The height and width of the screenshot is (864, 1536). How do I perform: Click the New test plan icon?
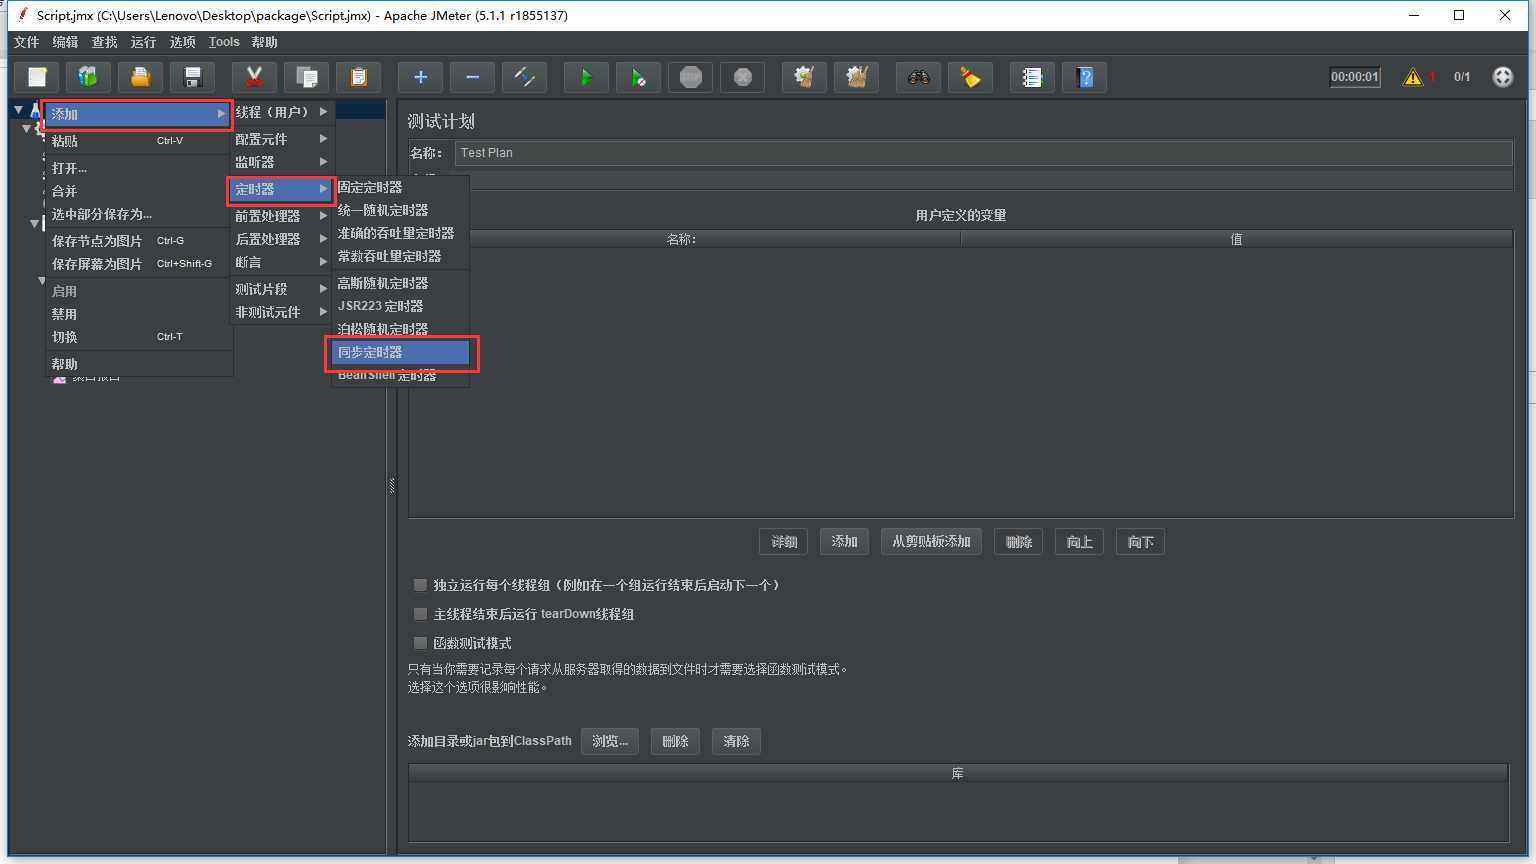(37, 77)
